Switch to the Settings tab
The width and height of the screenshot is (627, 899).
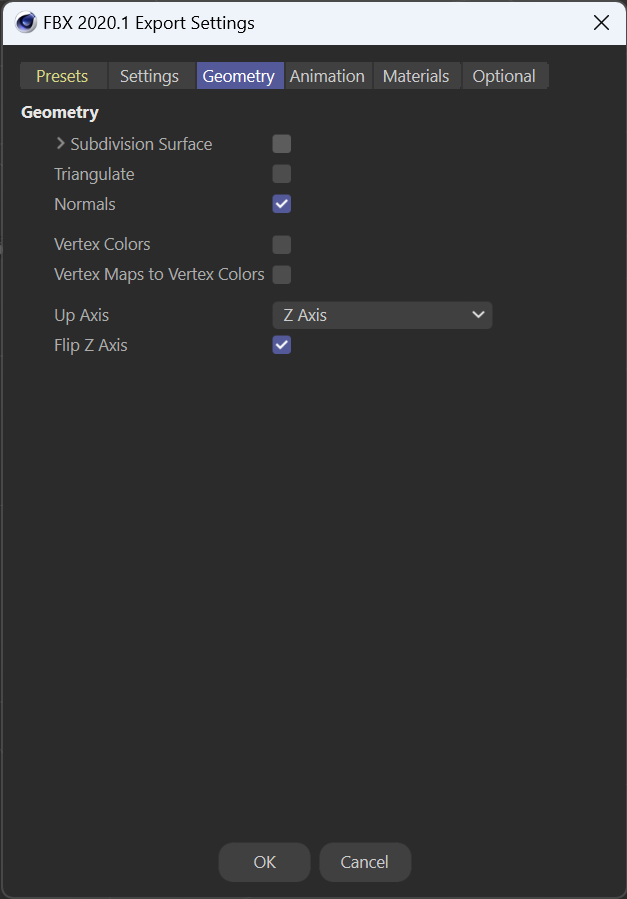(152, 76)
